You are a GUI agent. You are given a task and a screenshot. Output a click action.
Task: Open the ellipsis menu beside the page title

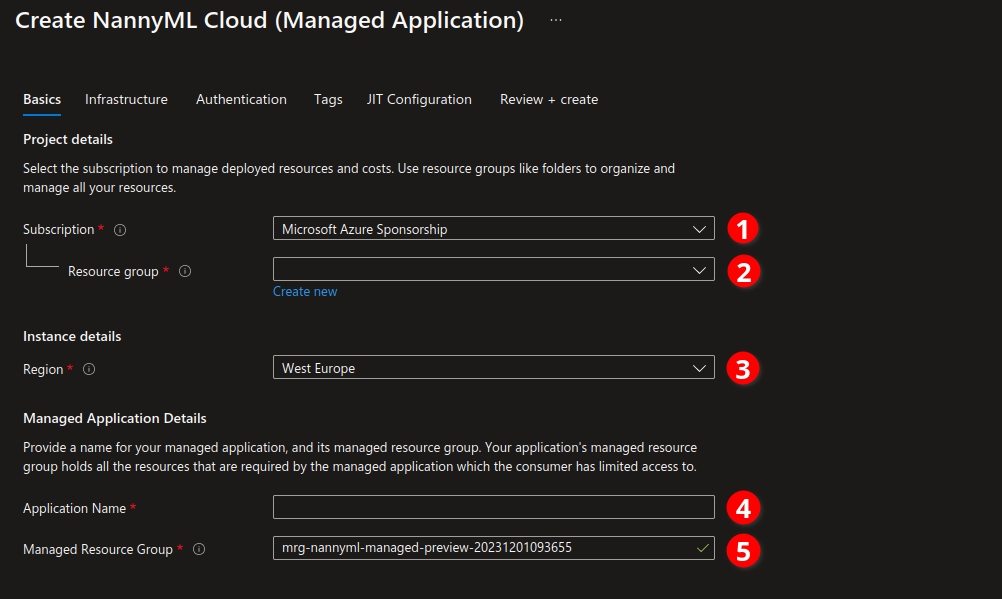click(x=556, y=20)
